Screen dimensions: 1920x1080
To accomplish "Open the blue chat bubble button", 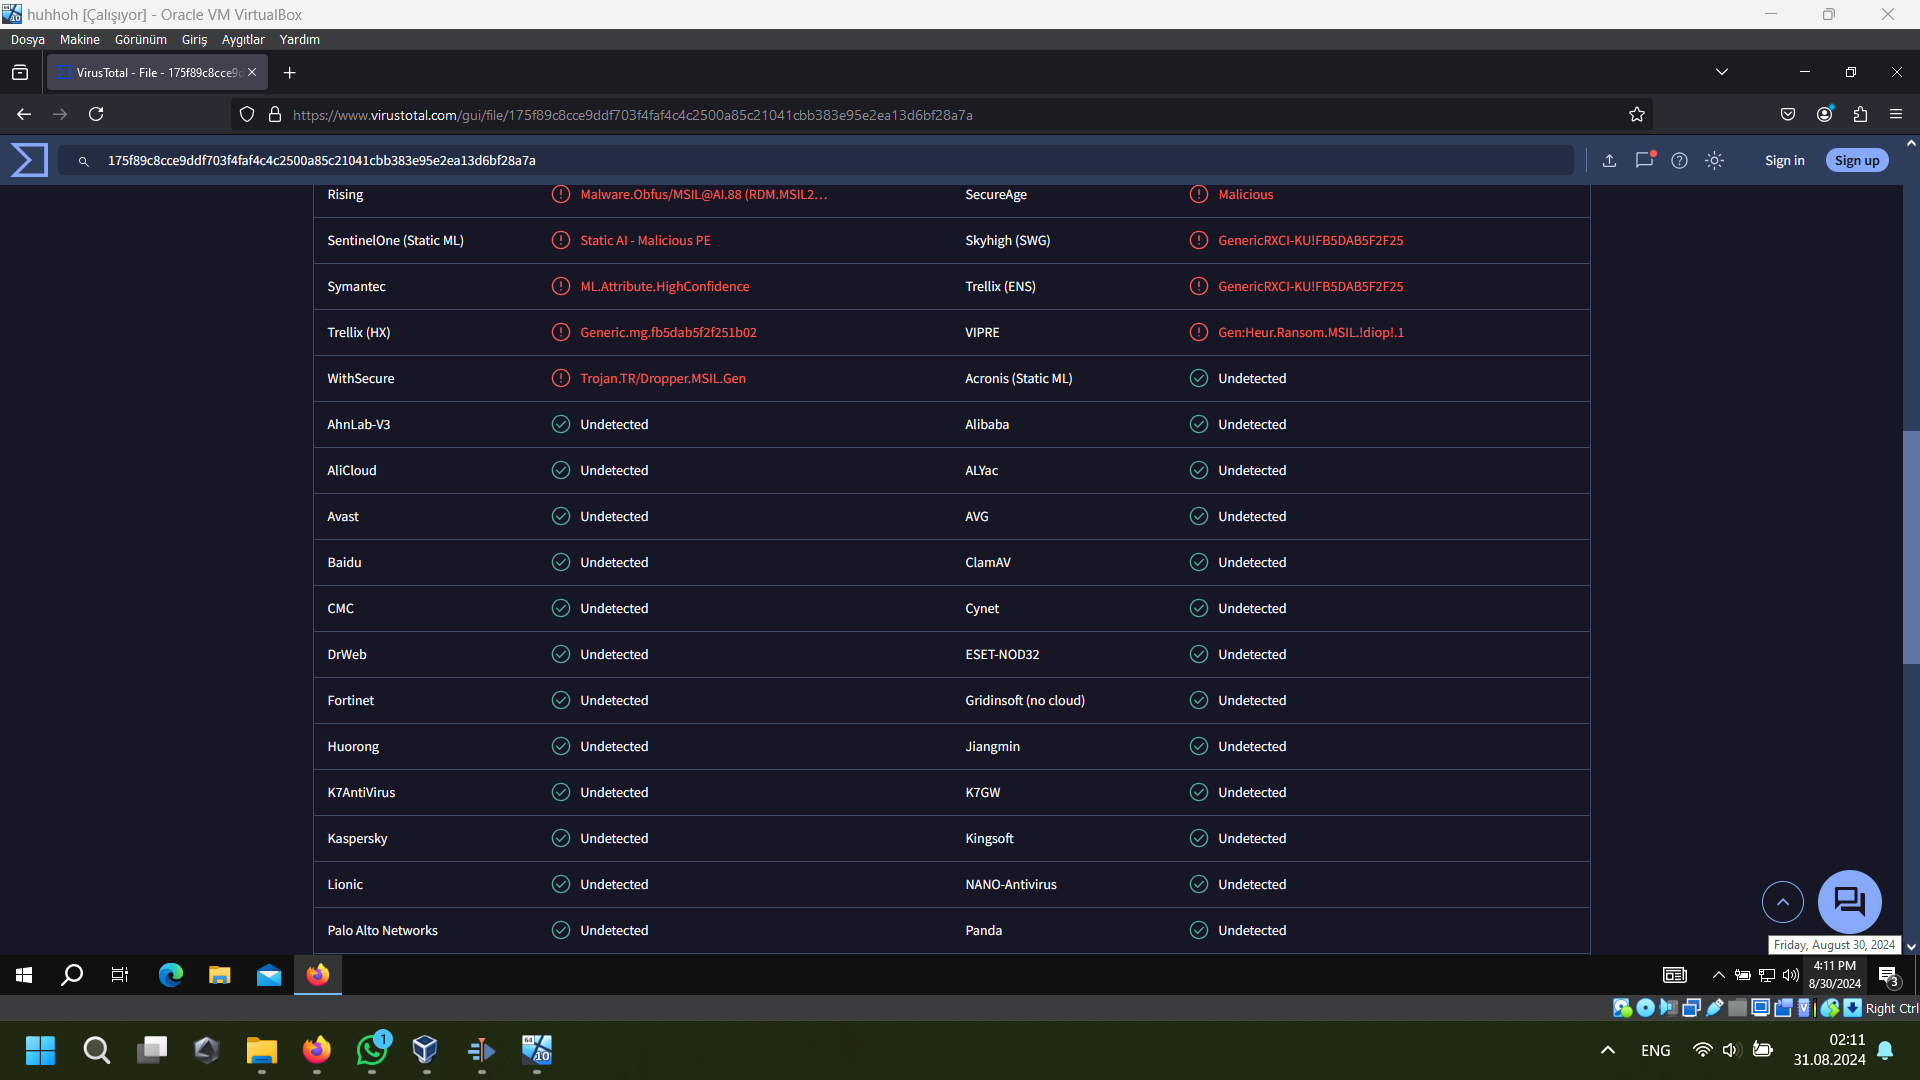I will click(1849, 902).
